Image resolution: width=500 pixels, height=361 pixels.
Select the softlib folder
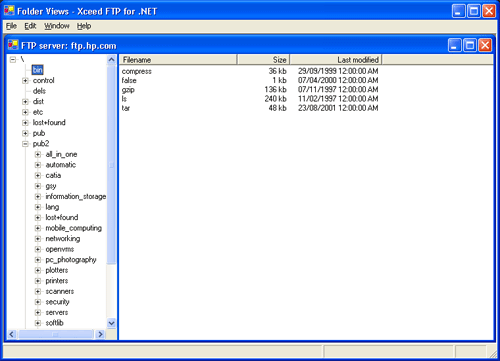point(54,323)
